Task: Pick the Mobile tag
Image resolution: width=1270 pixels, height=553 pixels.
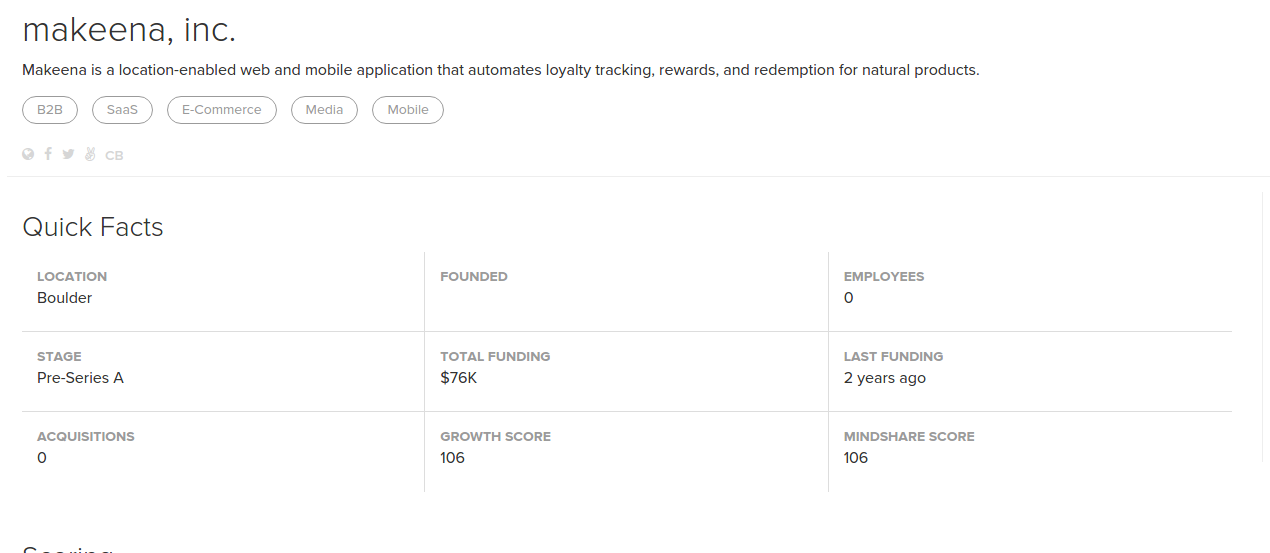Action: point(408,110)
